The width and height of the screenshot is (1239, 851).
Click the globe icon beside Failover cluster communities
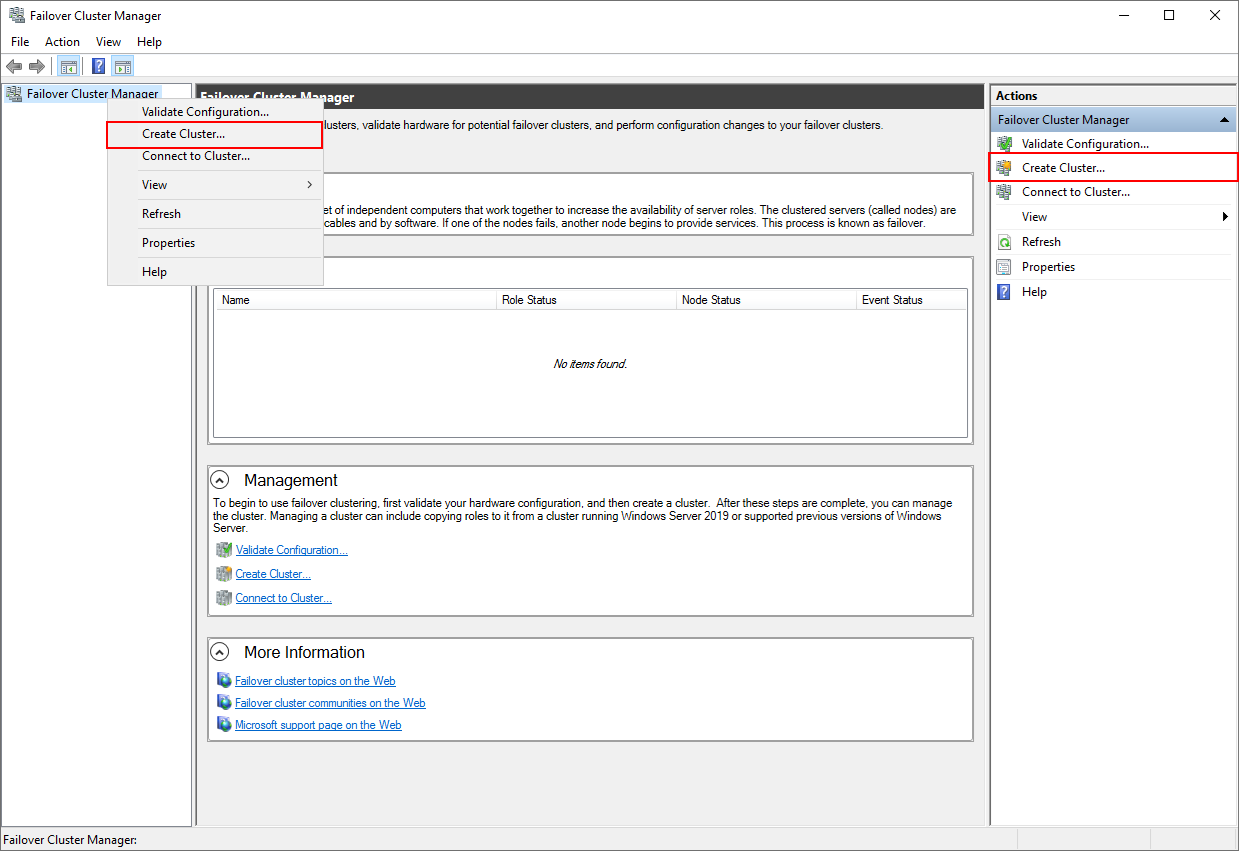[224, 703]
